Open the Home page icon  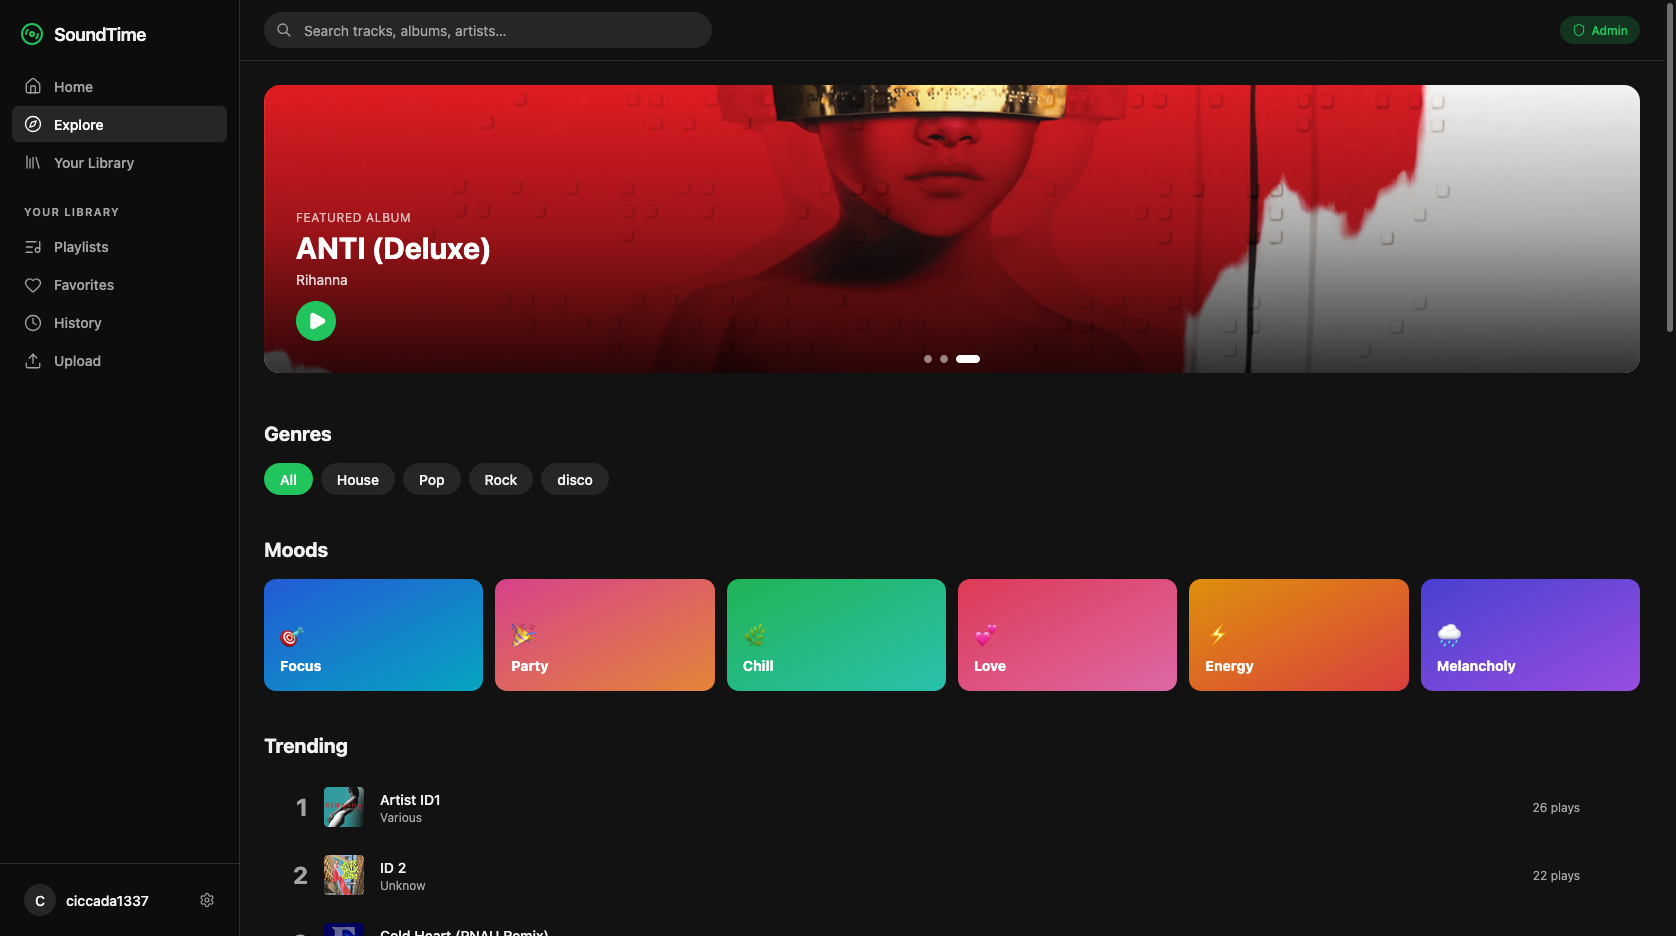click(33, 86)
